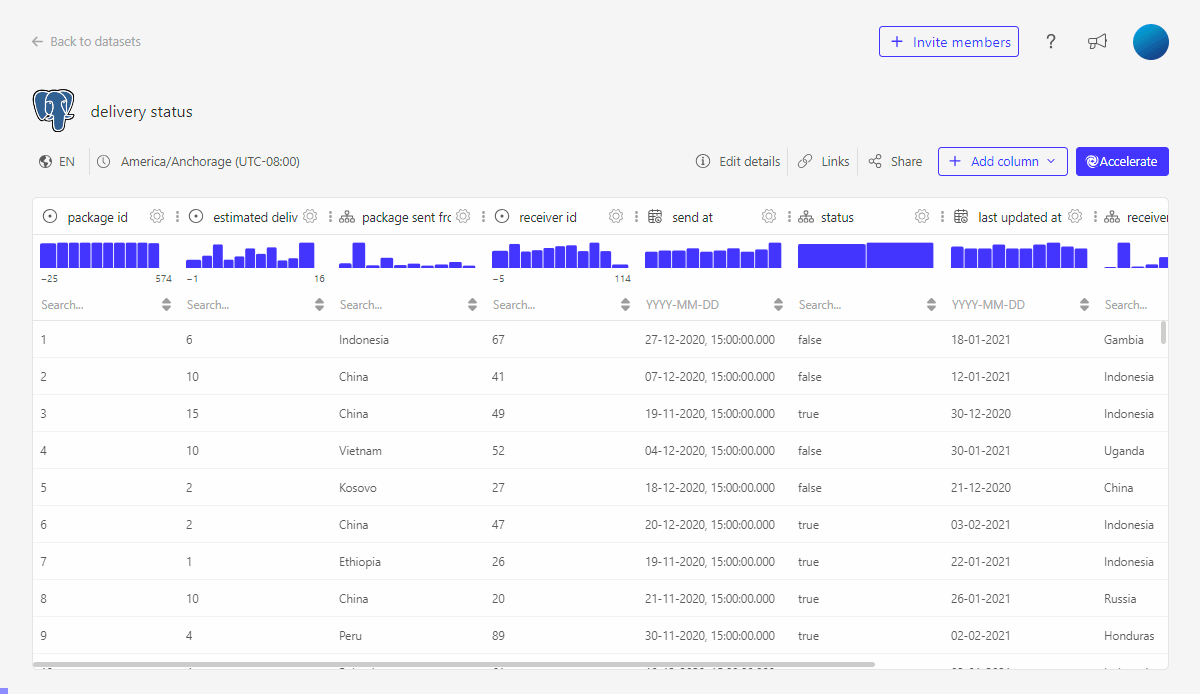Viewport: 1200px width, 694px height.
Task: Toggle sorting on package id search column
Action: pos(166,304)
